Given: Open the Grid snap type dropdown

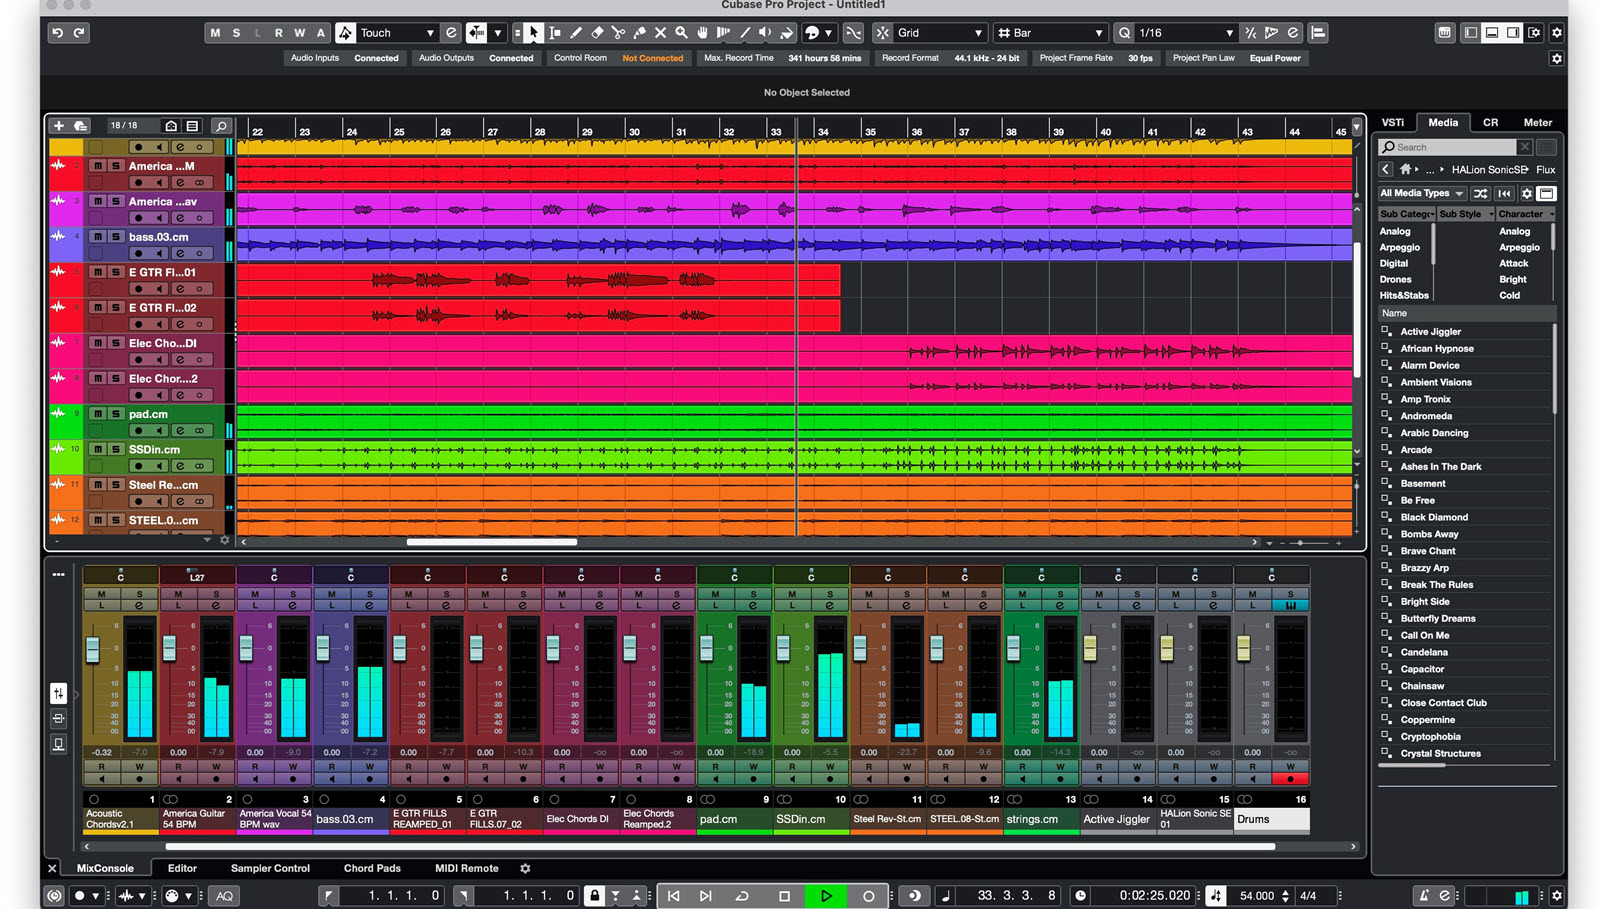Looking at the screenshot, I should pyautogui.click(x=940, y=33).
